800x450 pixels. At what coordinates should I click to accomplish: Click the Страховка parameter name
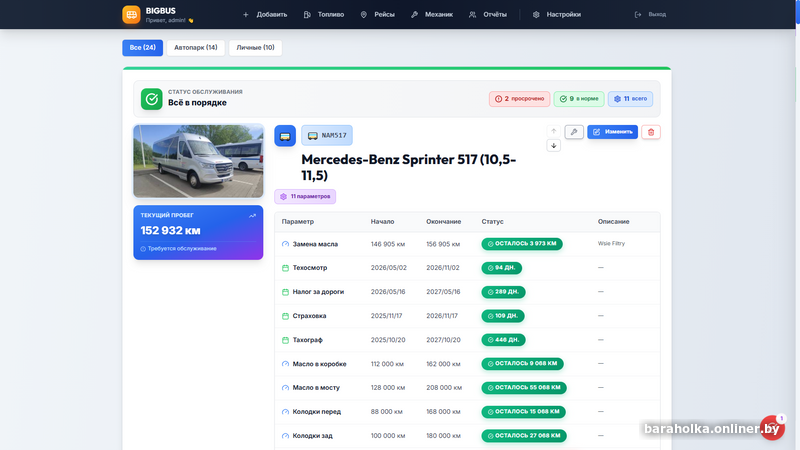point(309,316)
